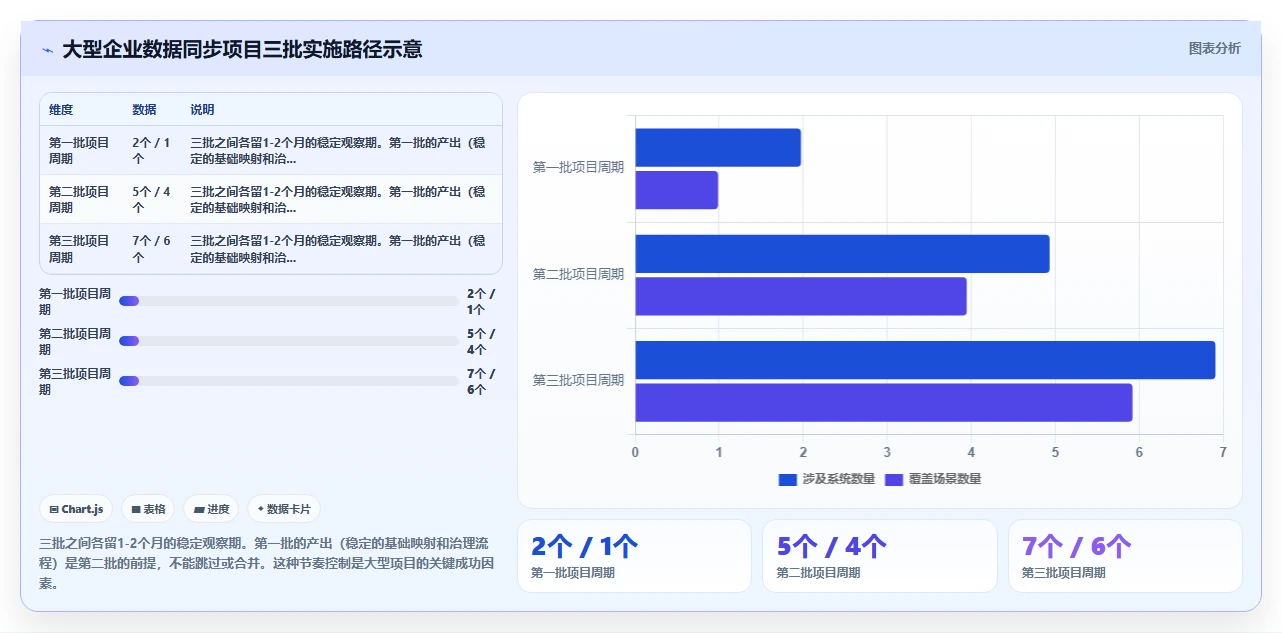The image size is (1282, 633).
Task: Click the 第二批项目周期 label beside its progress bar
Action: (75, 342)
